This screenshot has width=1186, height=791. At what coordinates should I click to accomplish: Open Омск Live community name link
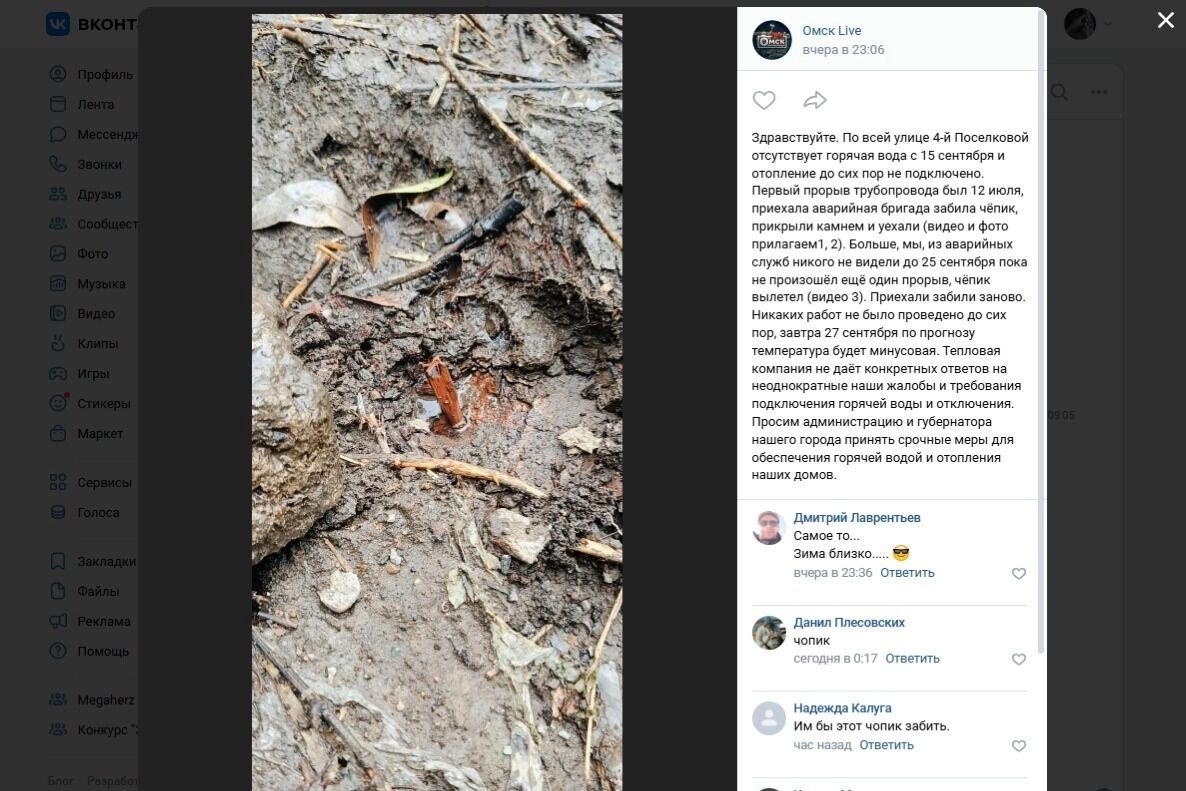point(831,31)
